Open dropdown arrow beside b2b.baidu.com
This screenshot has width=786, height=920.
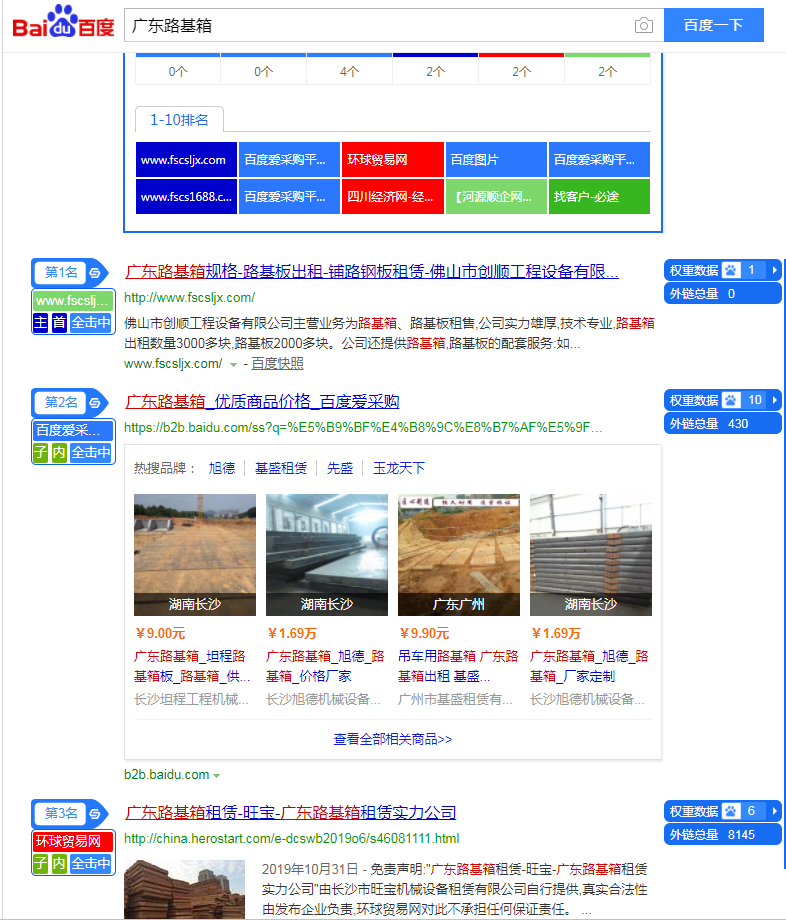pos(216,776)
